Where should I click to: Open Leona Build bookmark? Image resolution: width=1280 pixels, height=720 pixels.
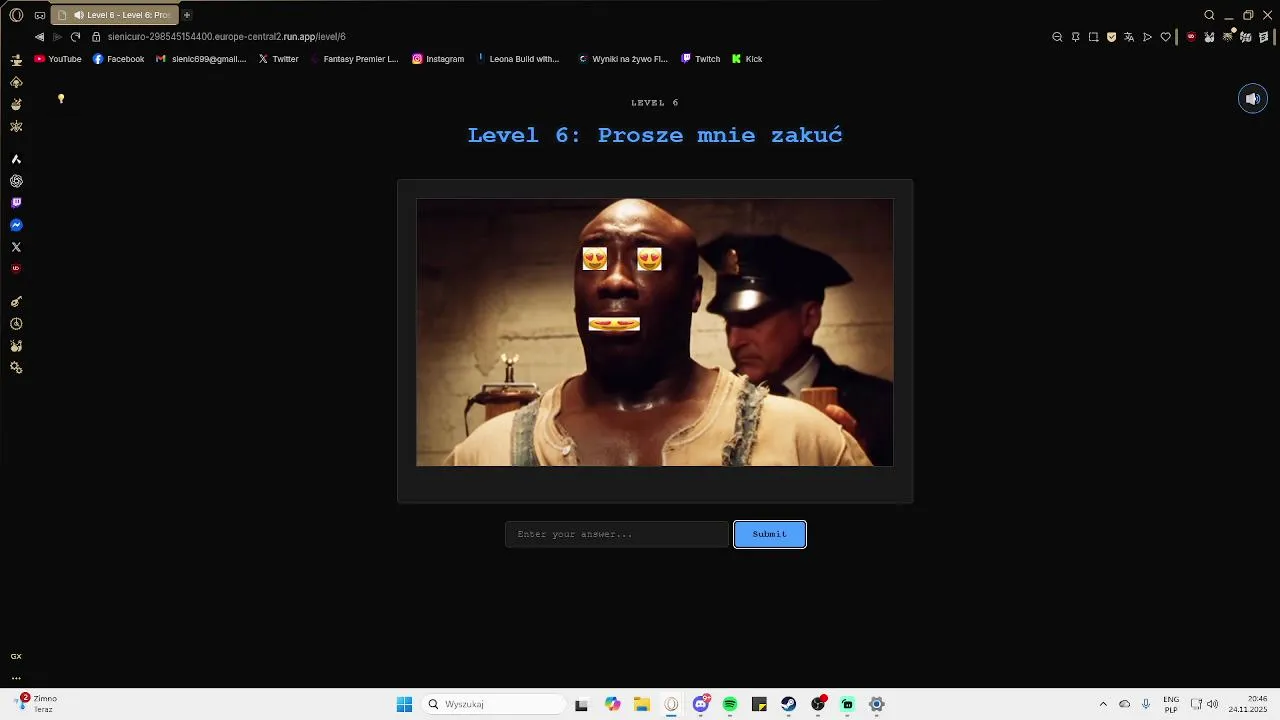518,59
